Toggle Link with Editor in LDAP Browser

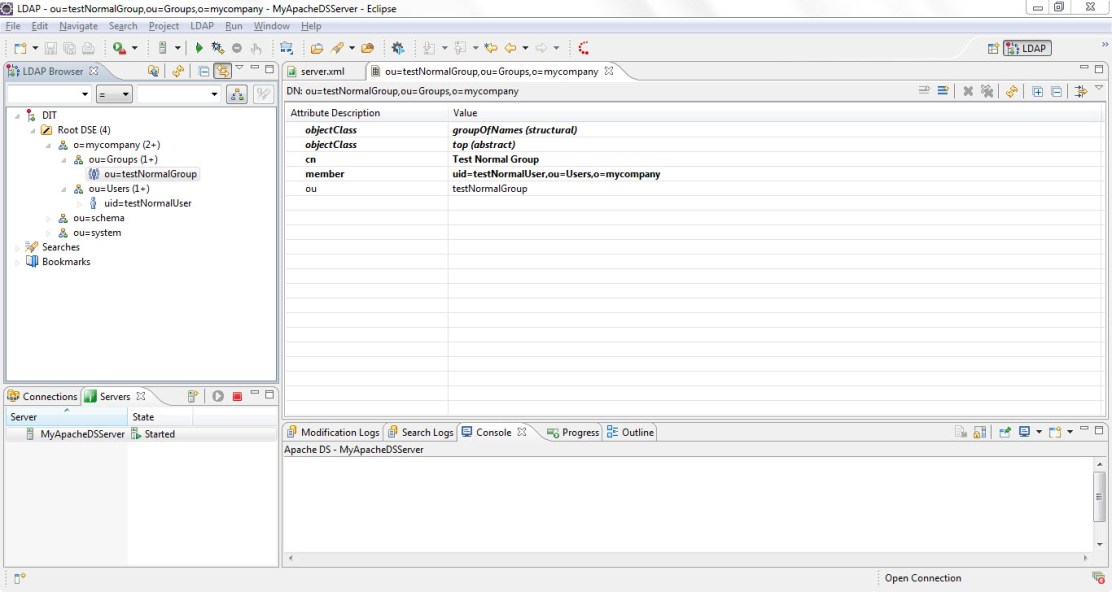222,71
